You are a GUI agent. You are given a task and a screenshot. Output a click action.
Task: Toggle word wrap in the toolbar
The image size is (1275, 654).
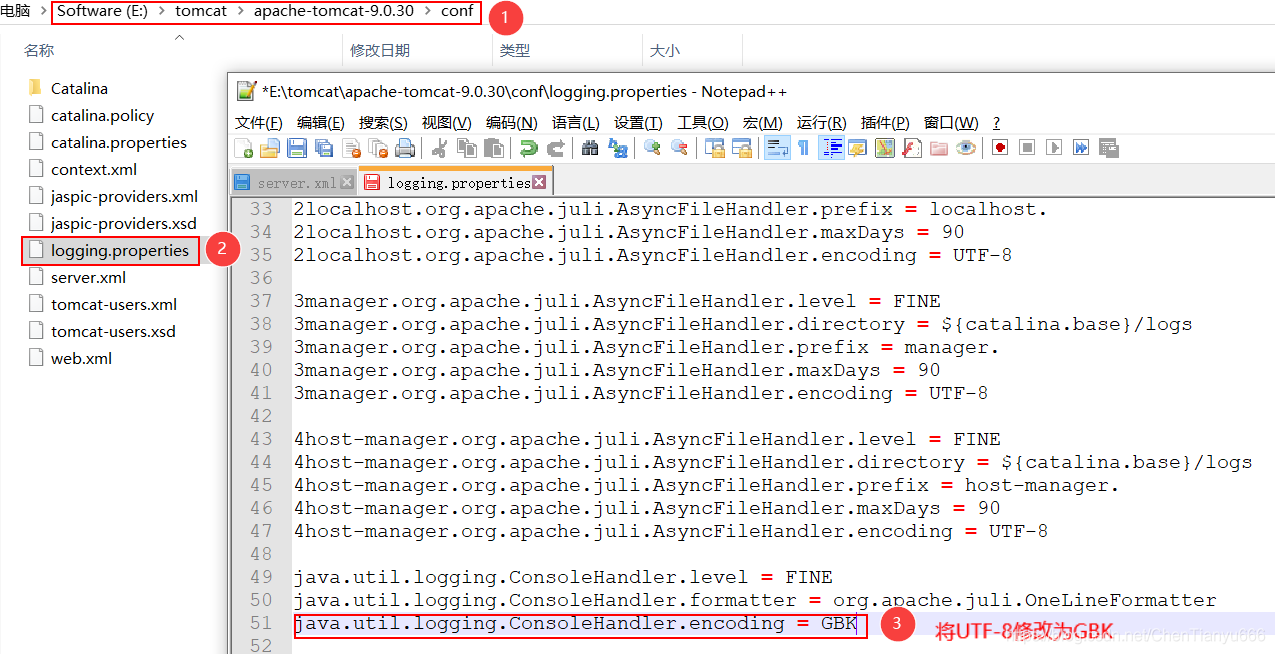[777, 148]
